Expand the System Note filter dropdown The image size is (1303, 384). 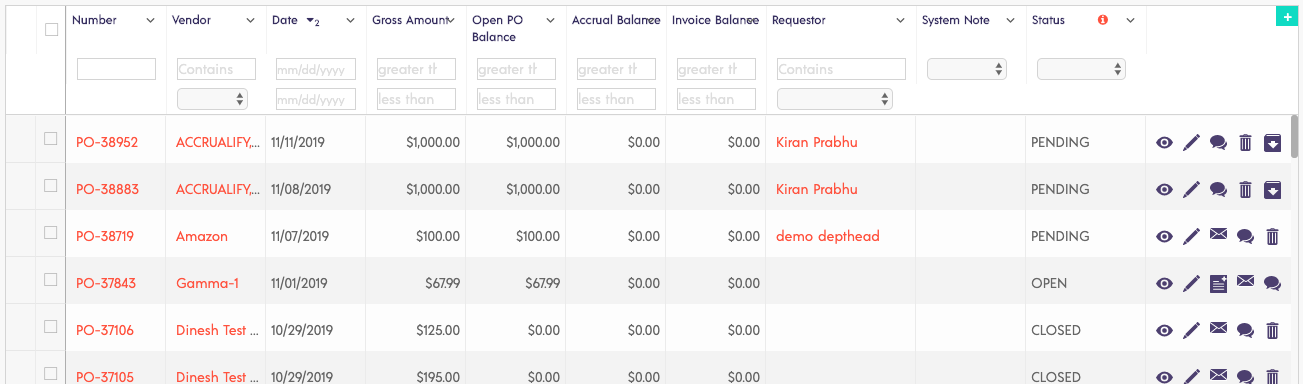pos(967,69)
